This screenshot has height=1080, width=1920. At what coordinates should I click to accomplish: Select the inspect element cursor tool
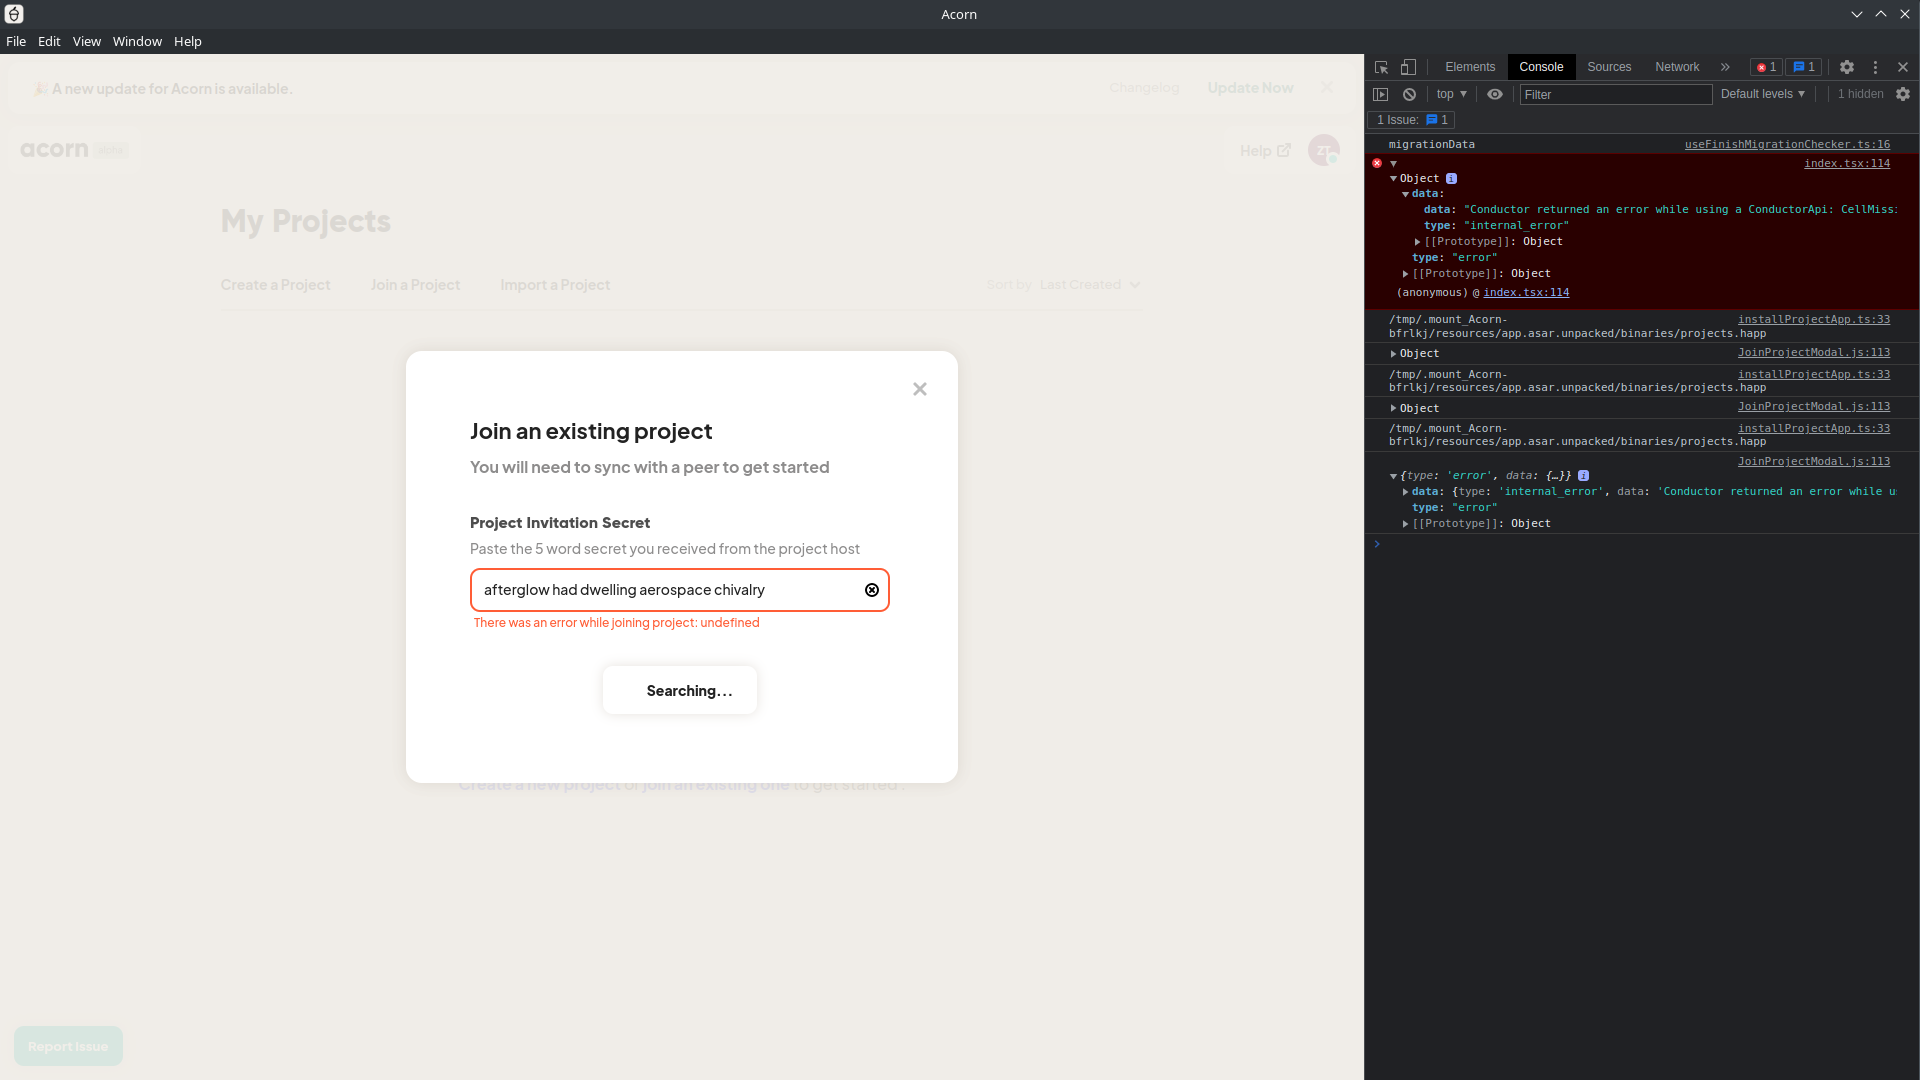[x=1381, y=67]
